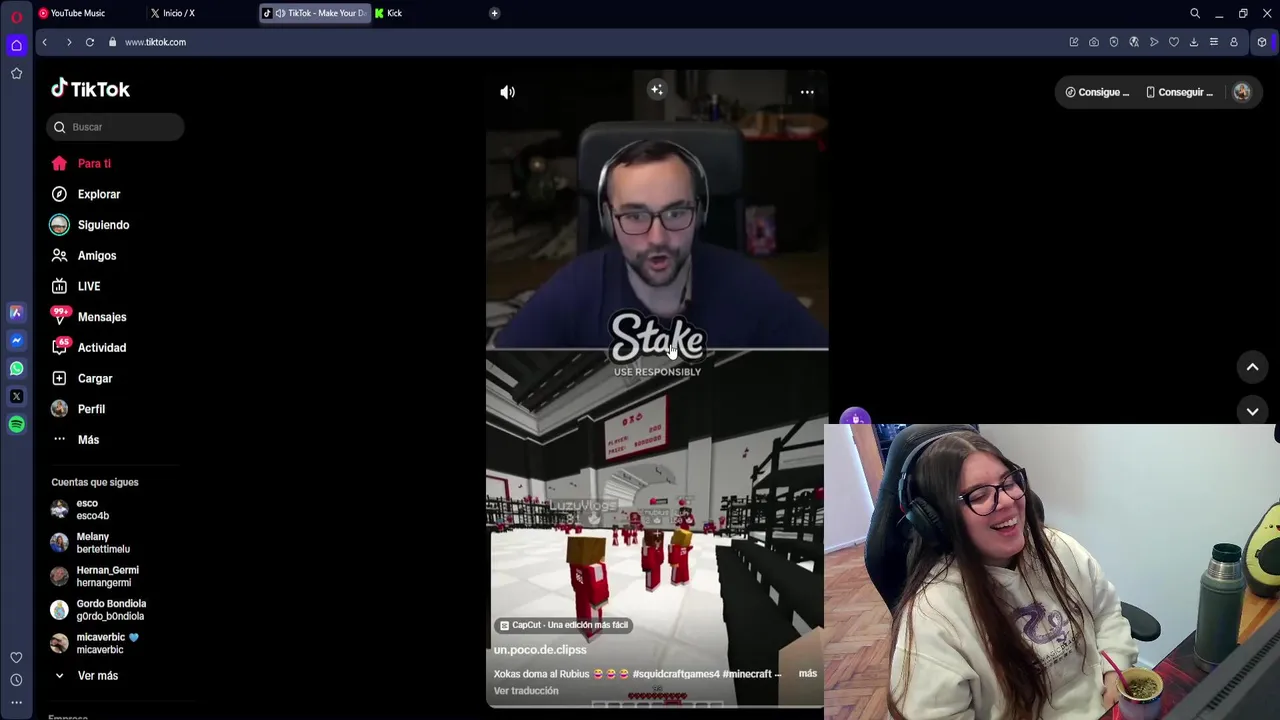Image resolution: width=1280 pixels, height=720 pixels.
Task: Open the easy setup sliders icon
Action: click(x=1214, y=42)
